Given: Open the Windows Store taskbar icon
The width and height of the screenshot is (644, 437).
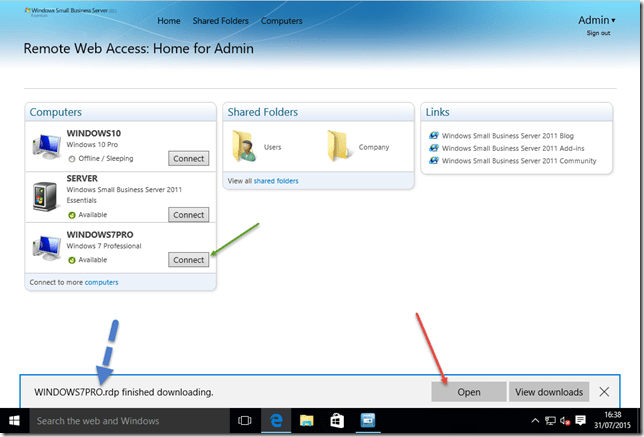Looking at the screenshot, I should pyautogui.click(x=337, y=421).
